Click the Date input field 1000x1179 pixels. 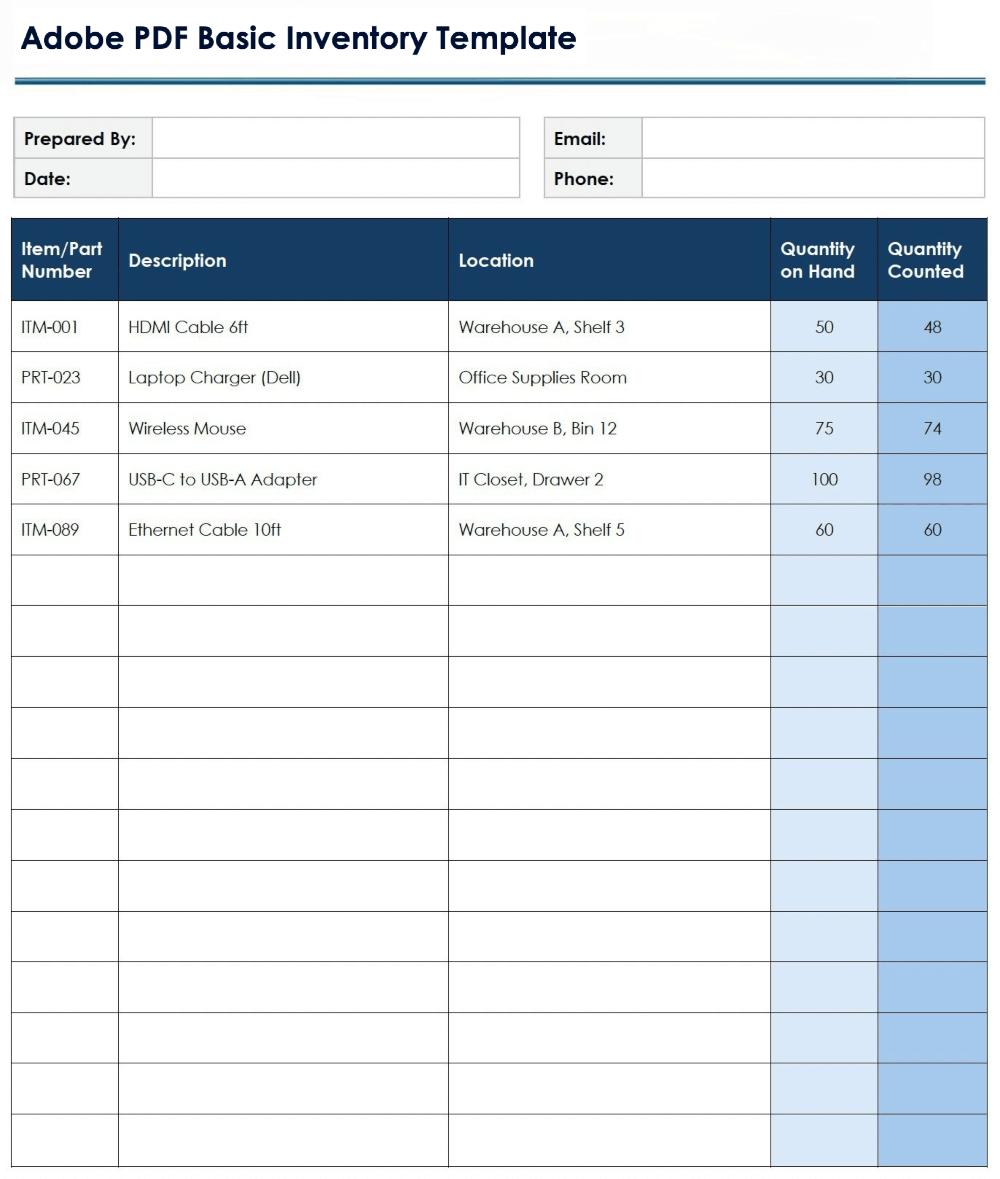(335, 178)
